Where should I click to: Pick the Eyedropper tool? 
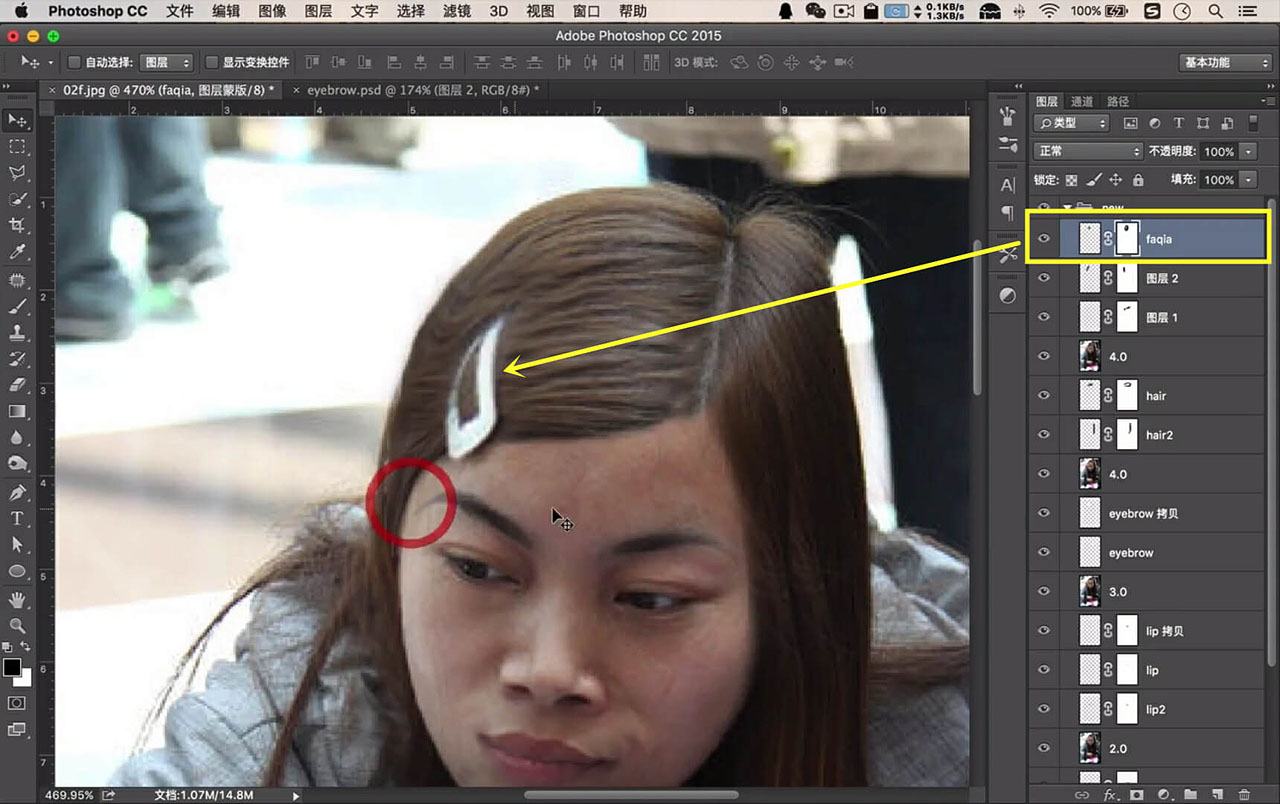17,252
